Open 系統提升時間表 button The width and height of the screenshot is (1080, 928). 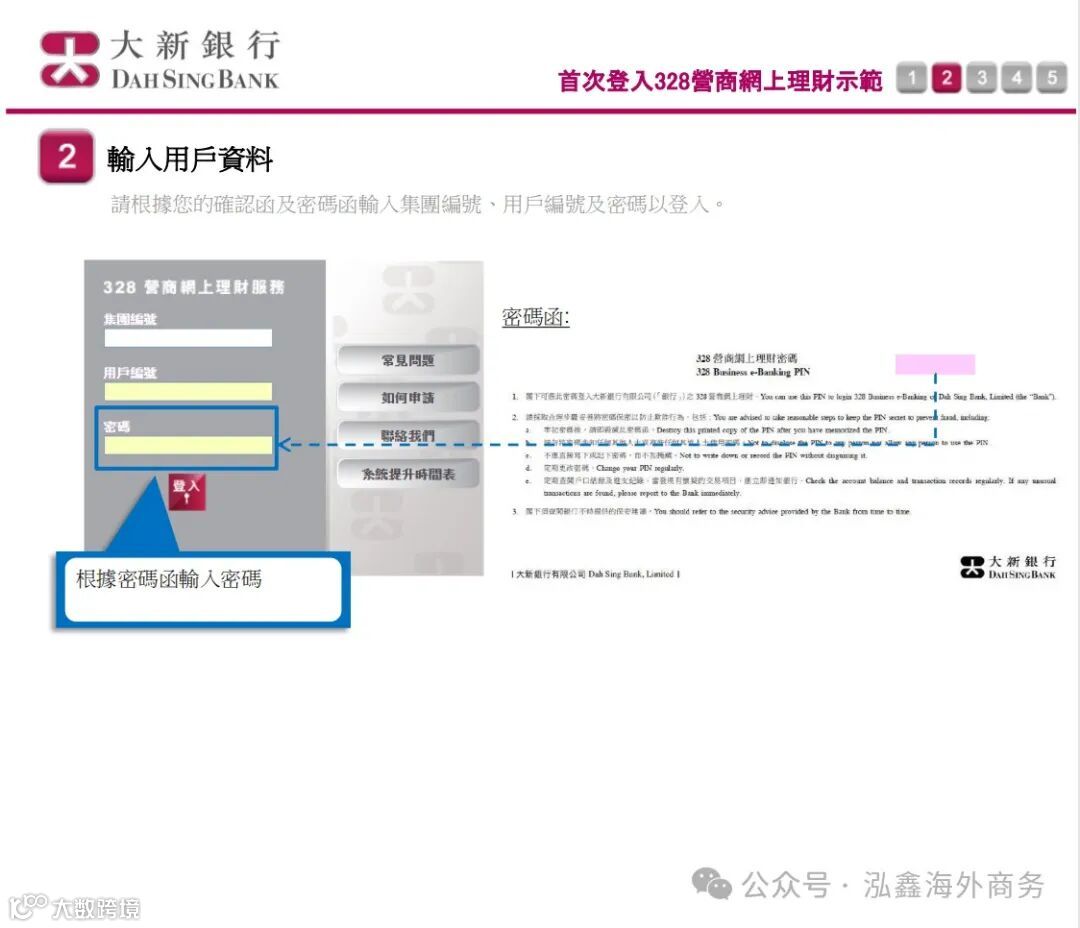point(408,474)
